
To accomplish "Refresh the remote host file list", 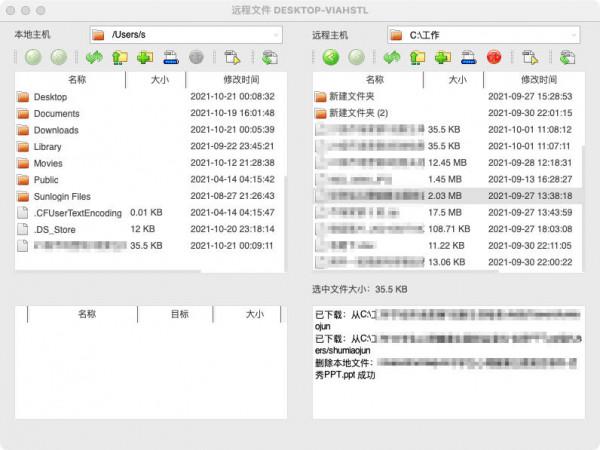I will (392, 57).
